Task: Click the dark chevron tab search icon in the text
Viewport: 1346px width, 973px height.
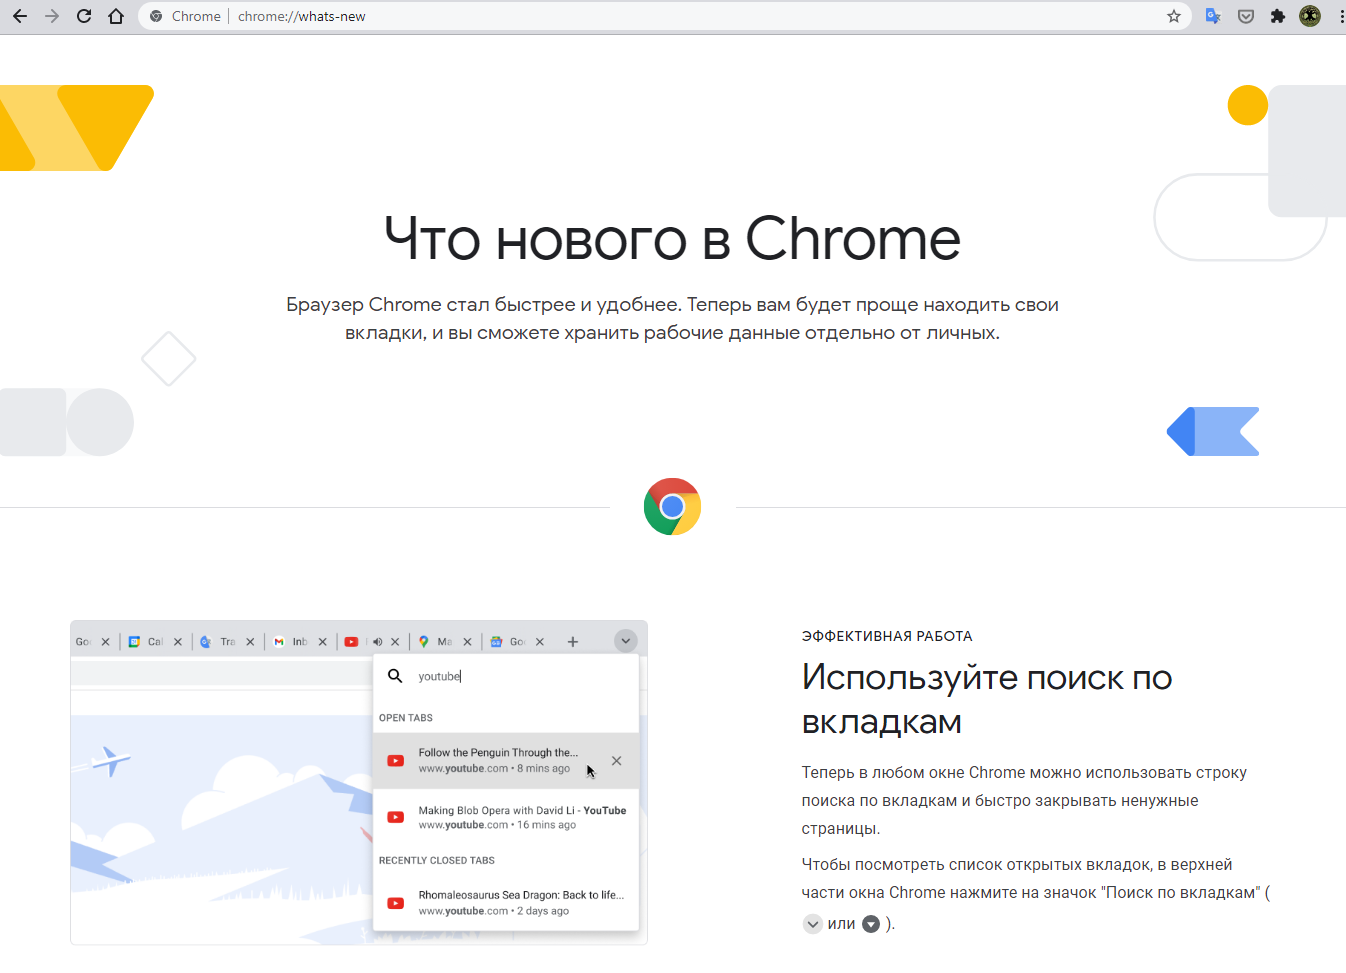Action: click(x=871, y=924)
